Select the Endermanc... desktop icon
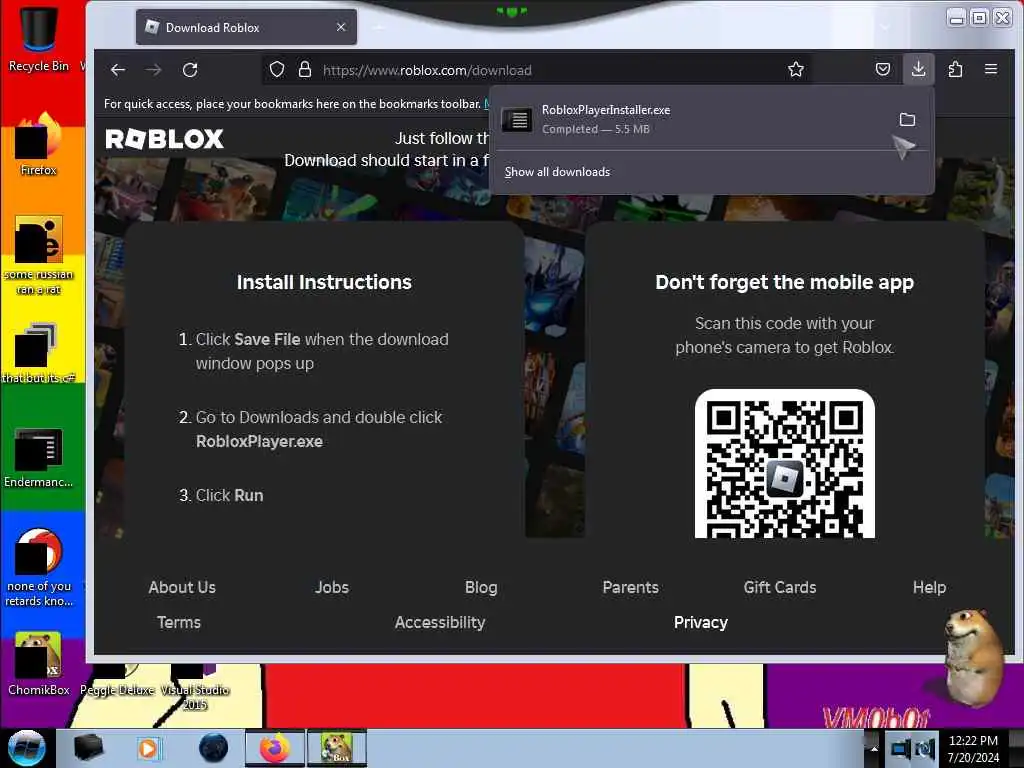The width and height of the screenshot is (1024, 768). [39, 458]
